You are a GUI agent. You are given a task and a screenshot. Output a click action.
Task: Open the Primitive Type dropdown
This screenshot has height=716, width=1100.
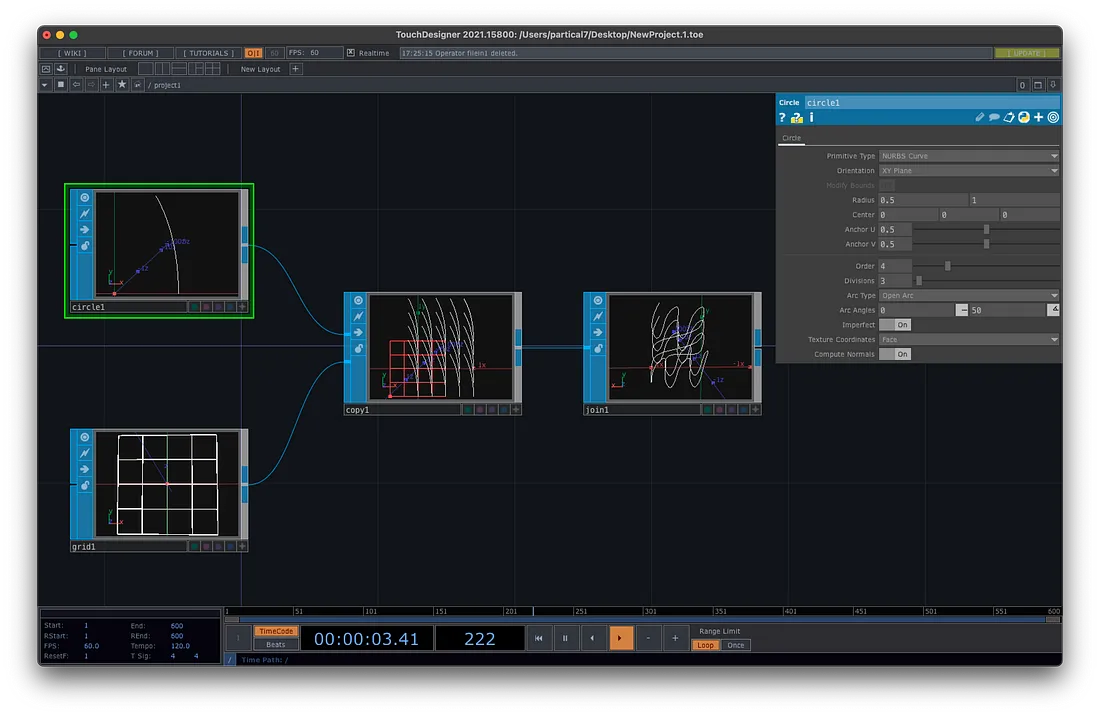968,156
